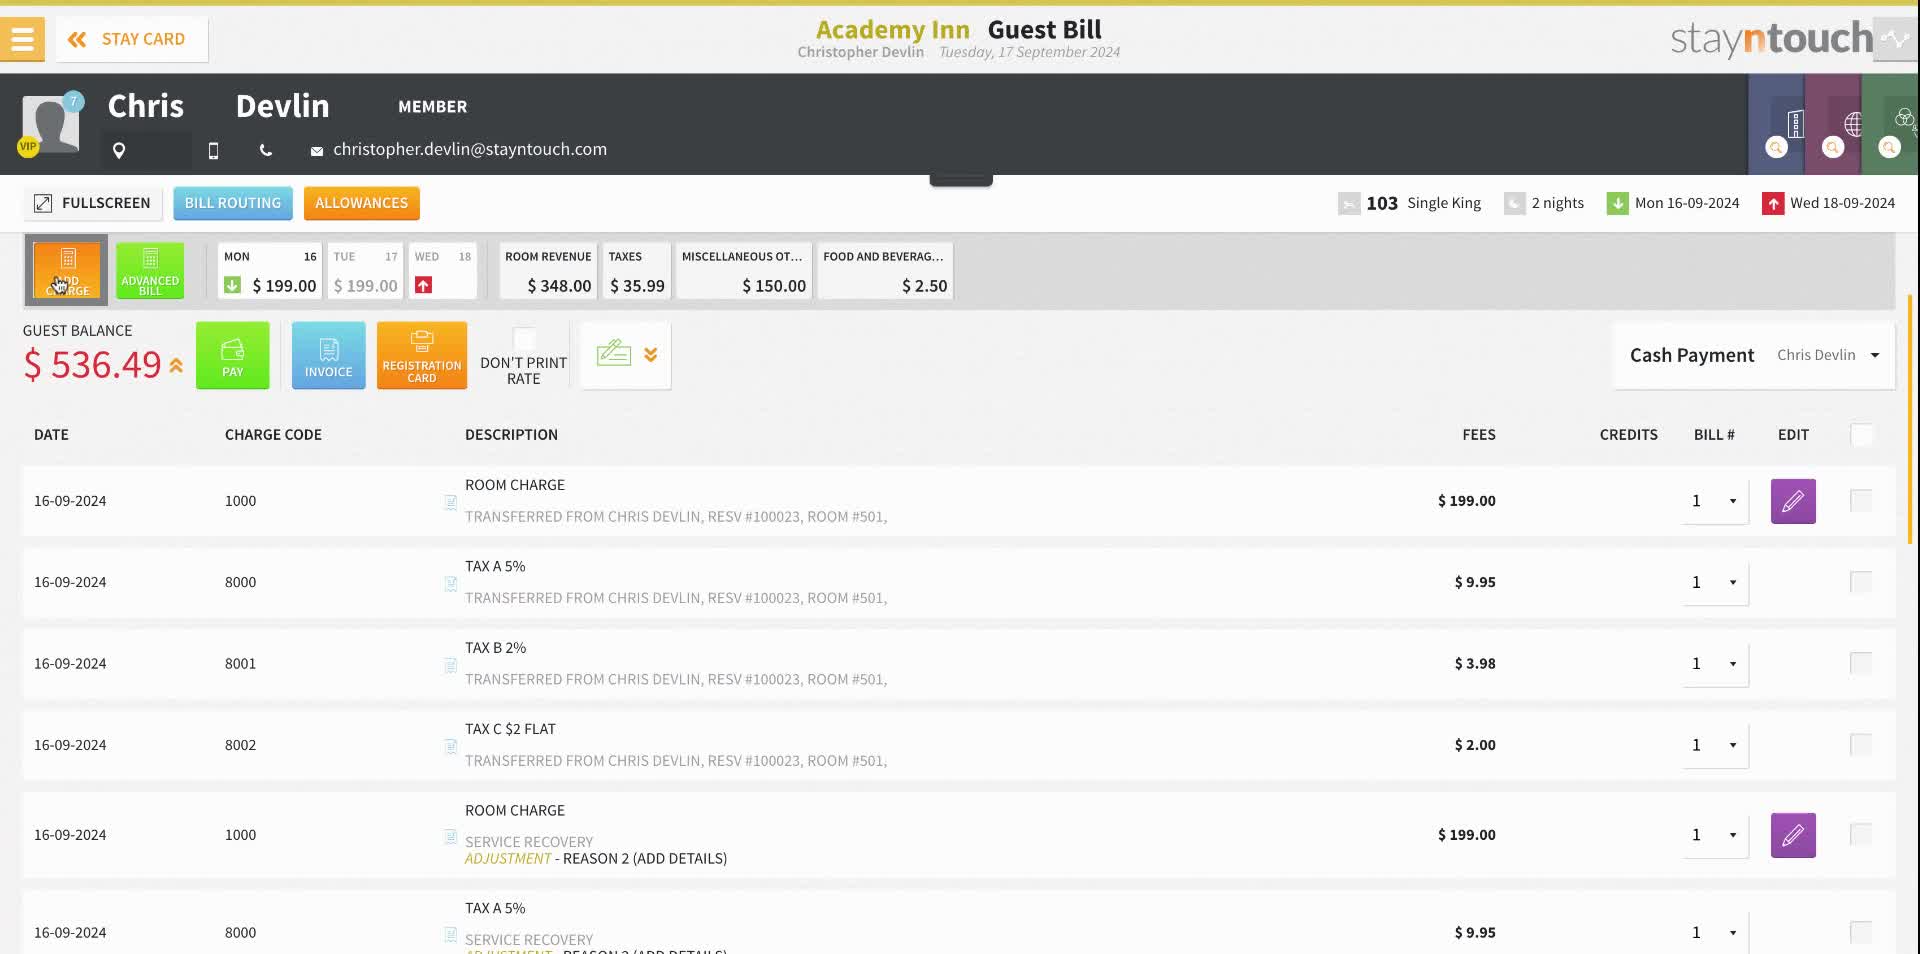Open Allowances
Screen dimensions: 1920x954
coord(362,203)
